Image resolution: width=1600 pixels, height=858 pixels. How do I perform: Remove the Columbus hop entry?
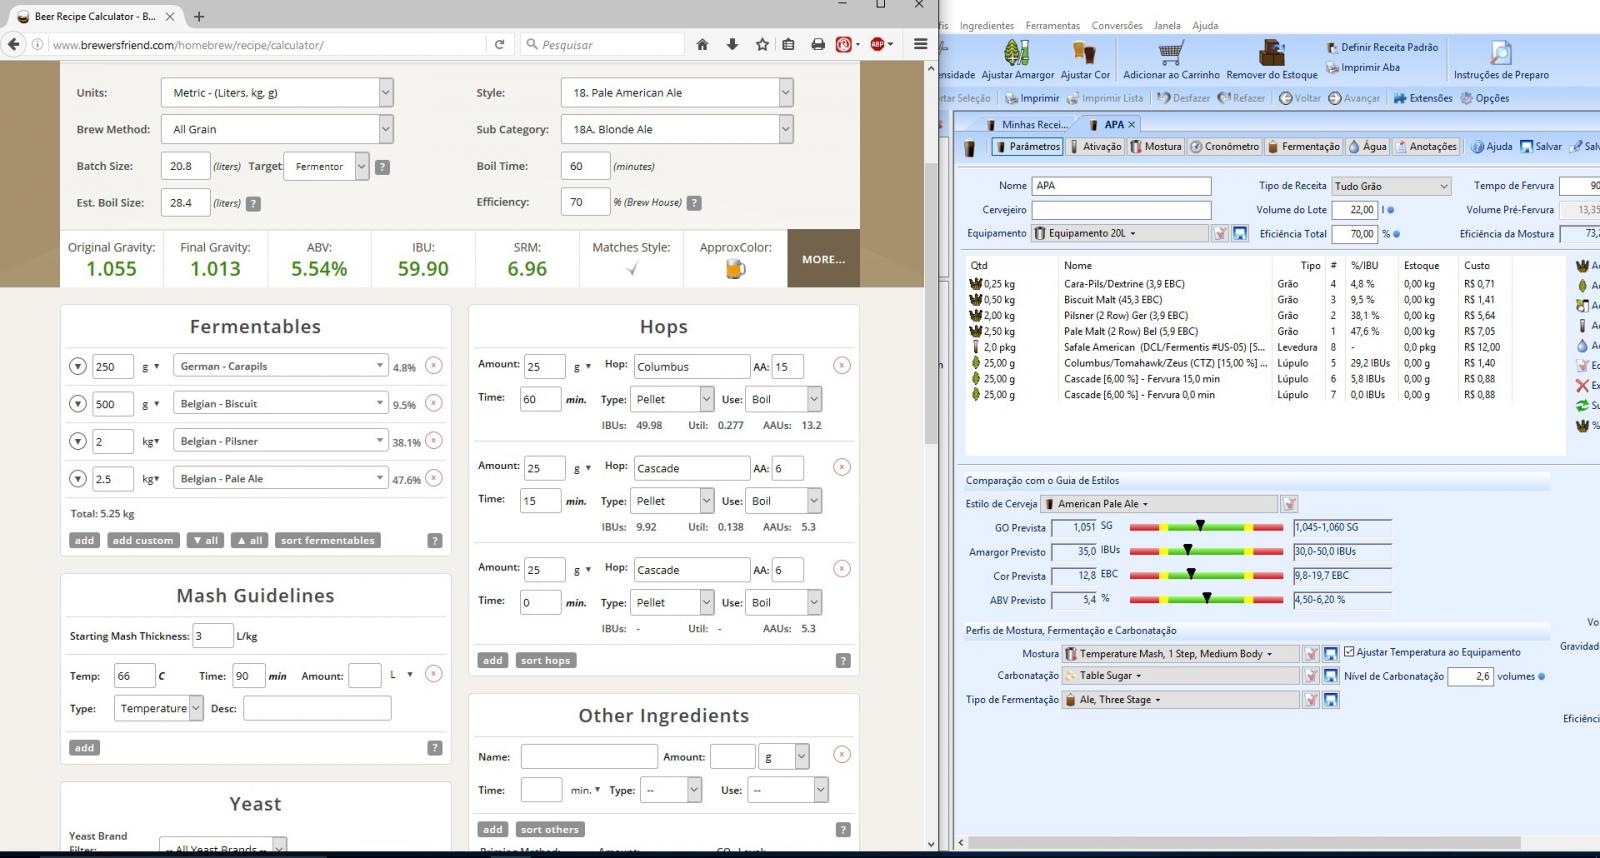(842, 365)
